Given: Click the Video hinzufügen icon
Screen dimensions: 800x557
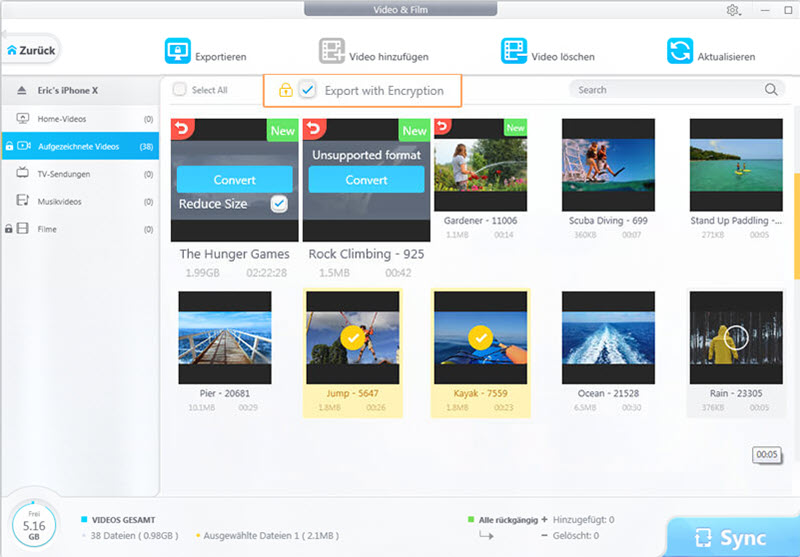Looking at the screenshot, I should [331, 52].
